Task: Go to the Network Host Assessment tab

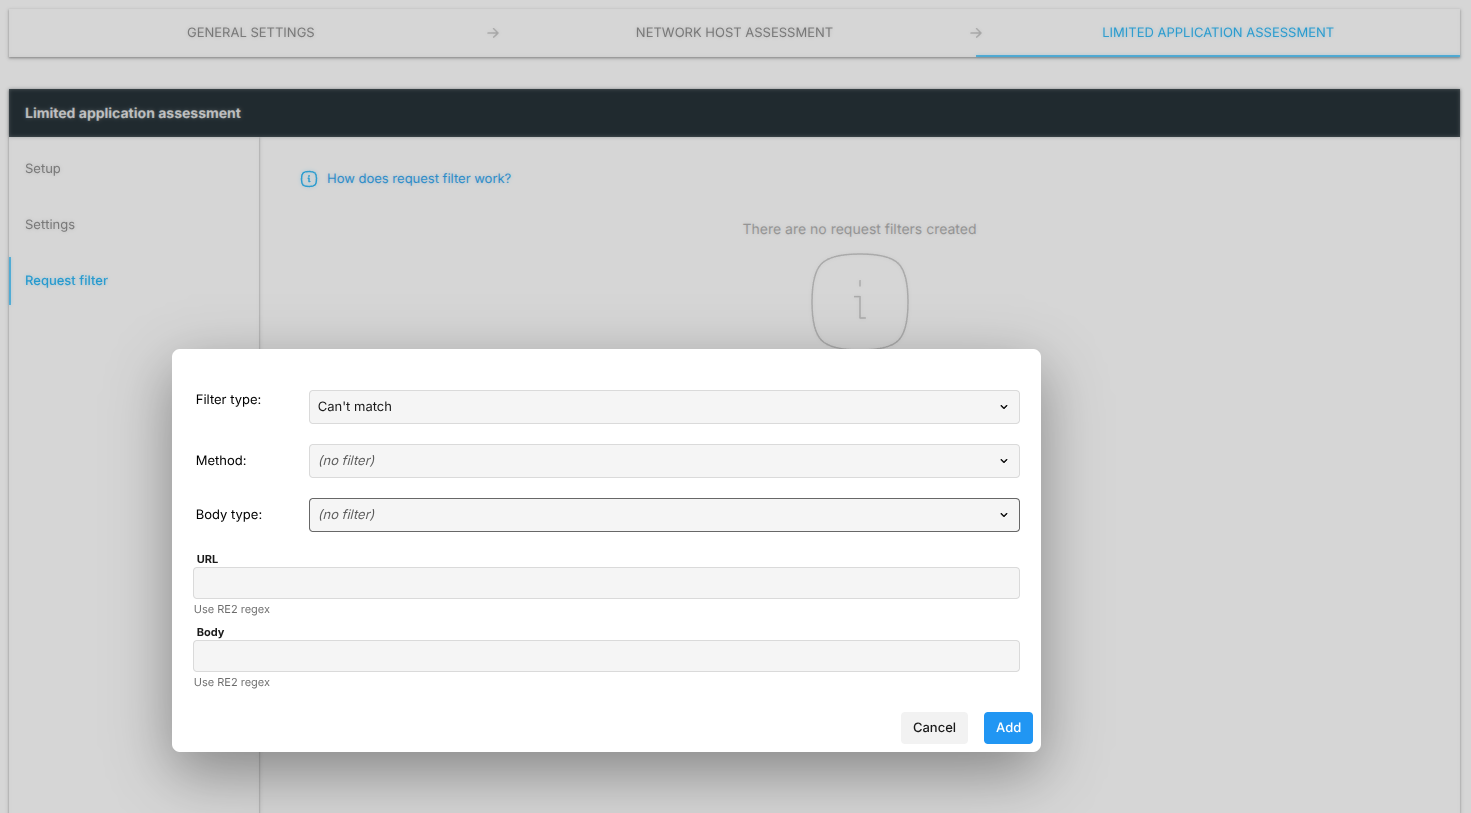Action: [x=734, y=33]
